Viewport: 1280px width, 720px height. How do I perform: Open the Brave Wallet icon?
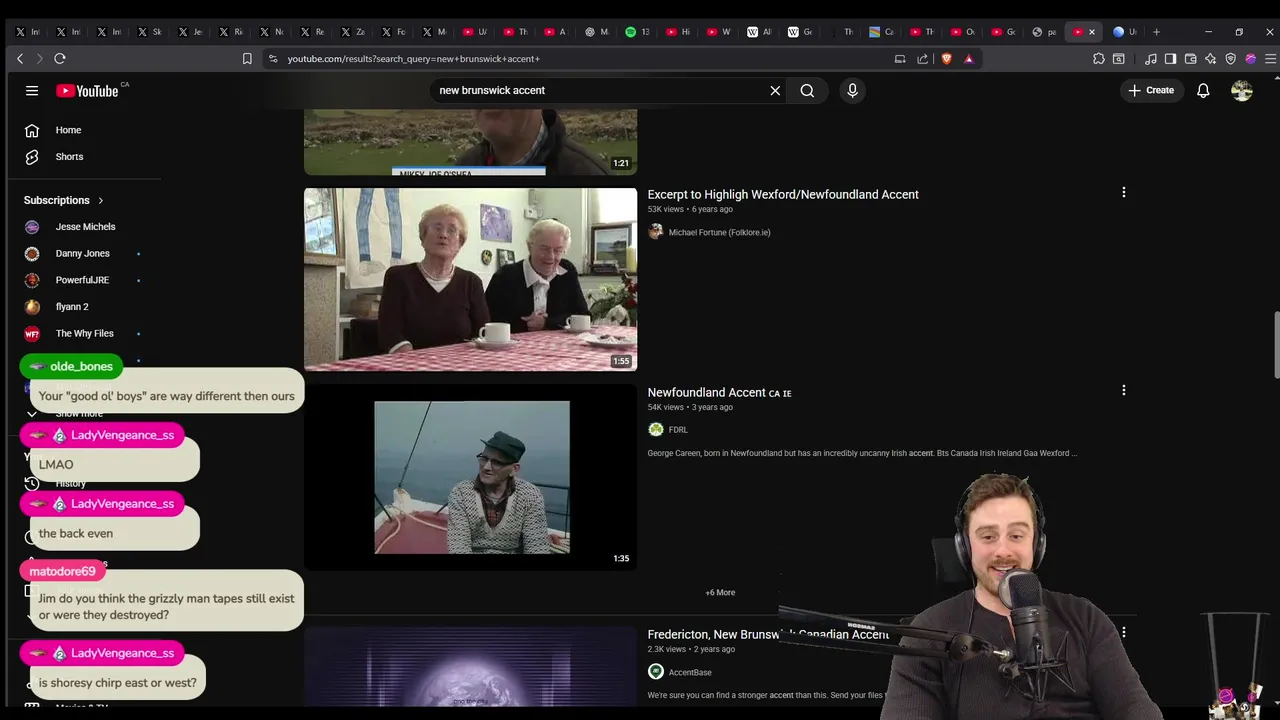point(1190,59)
